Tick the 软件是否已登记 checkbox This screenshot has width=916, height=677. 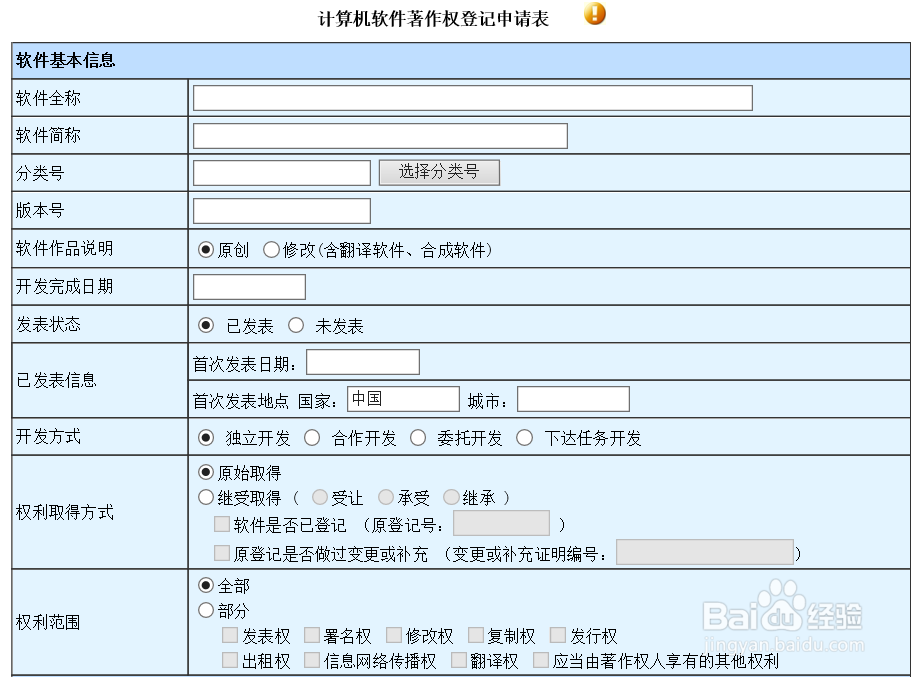click(x=221, y=524)
